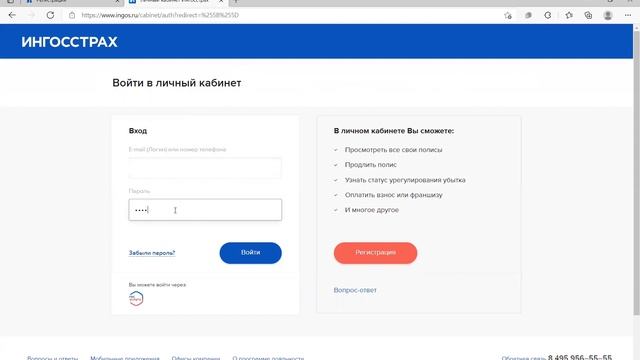
Task: Click the Войти в личный кабинет heading
Action: point(177,83)
